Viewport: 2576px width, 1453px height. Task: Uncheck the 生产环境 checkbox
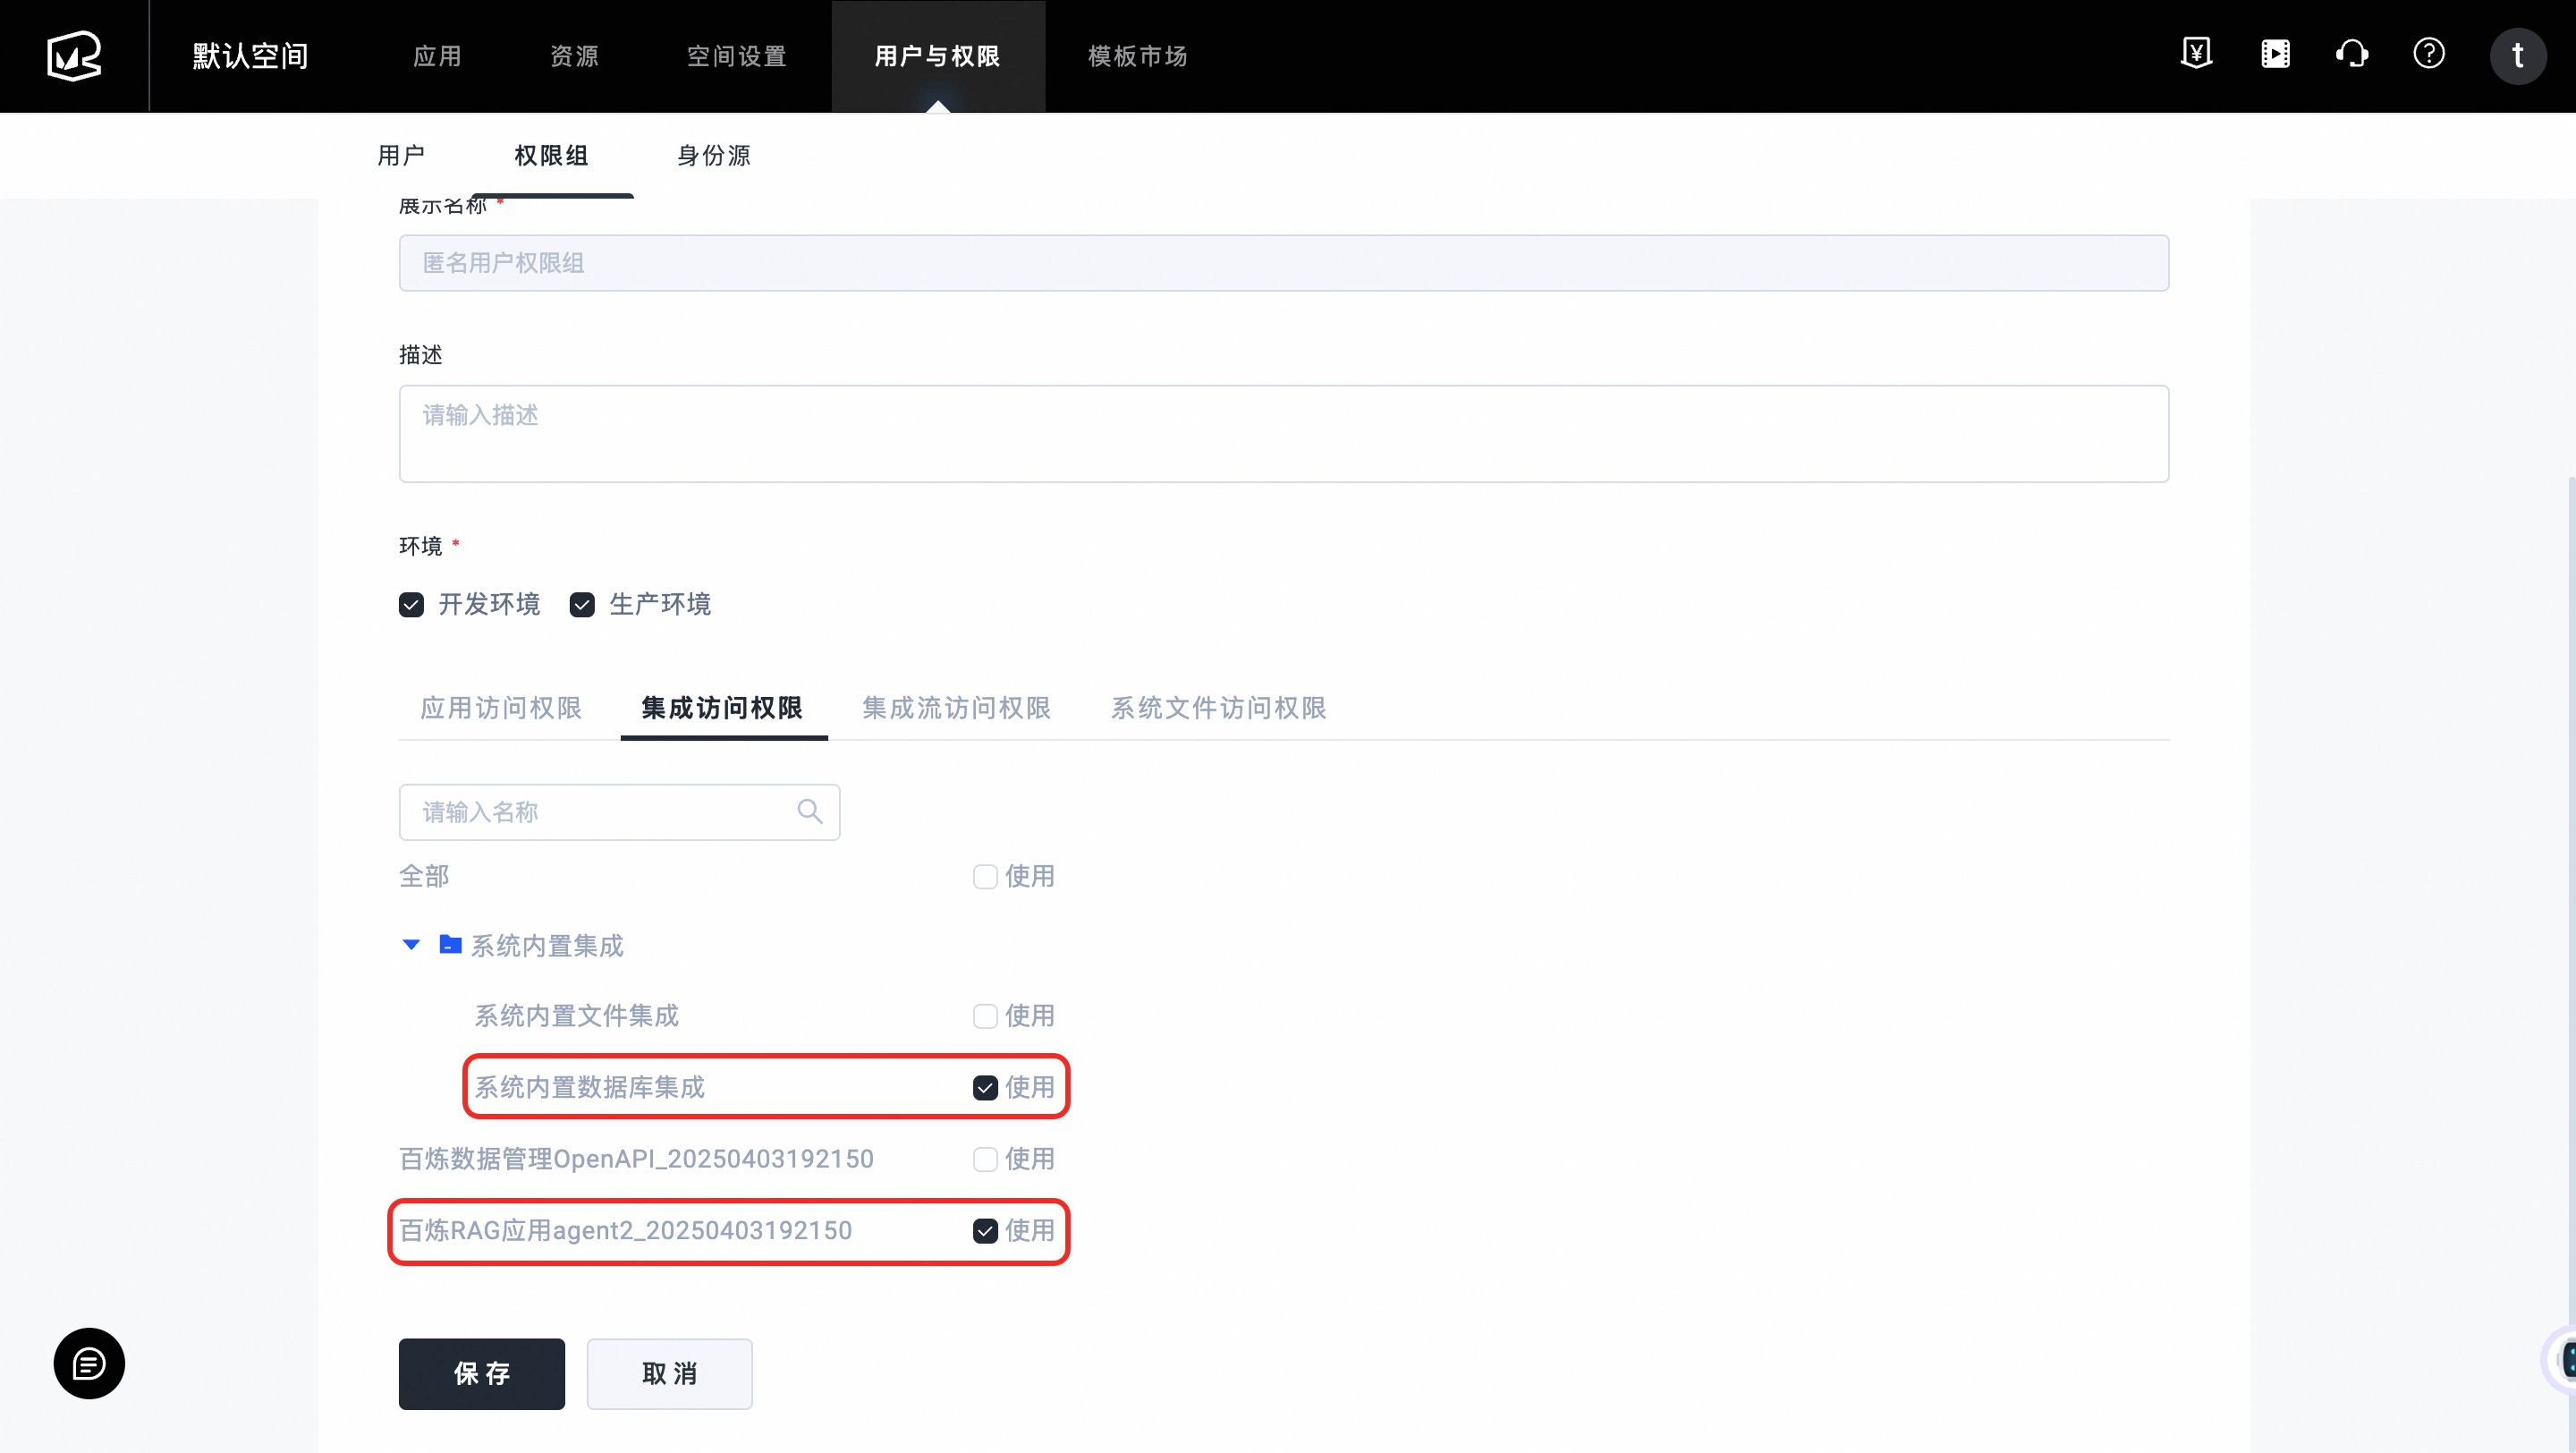coord(582,605)
